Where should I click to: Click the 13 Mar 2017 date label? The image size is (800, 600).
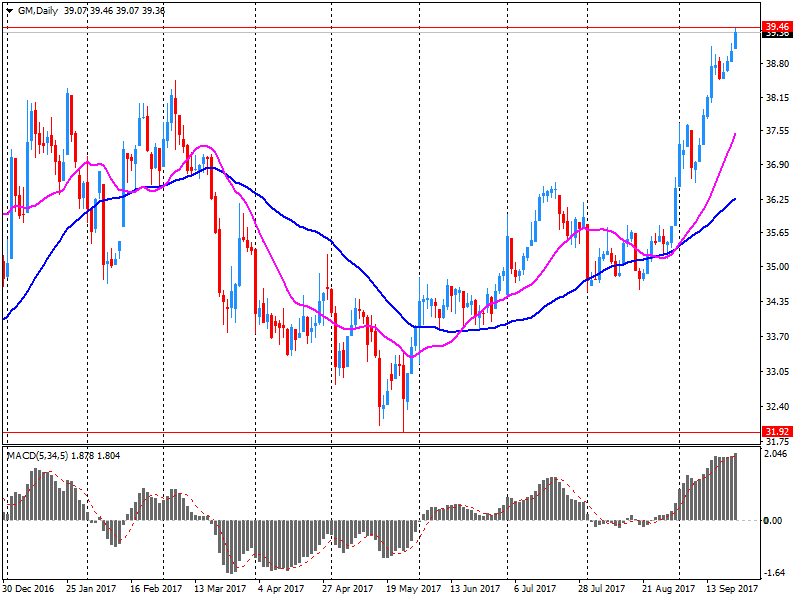(x=220, y=589)
